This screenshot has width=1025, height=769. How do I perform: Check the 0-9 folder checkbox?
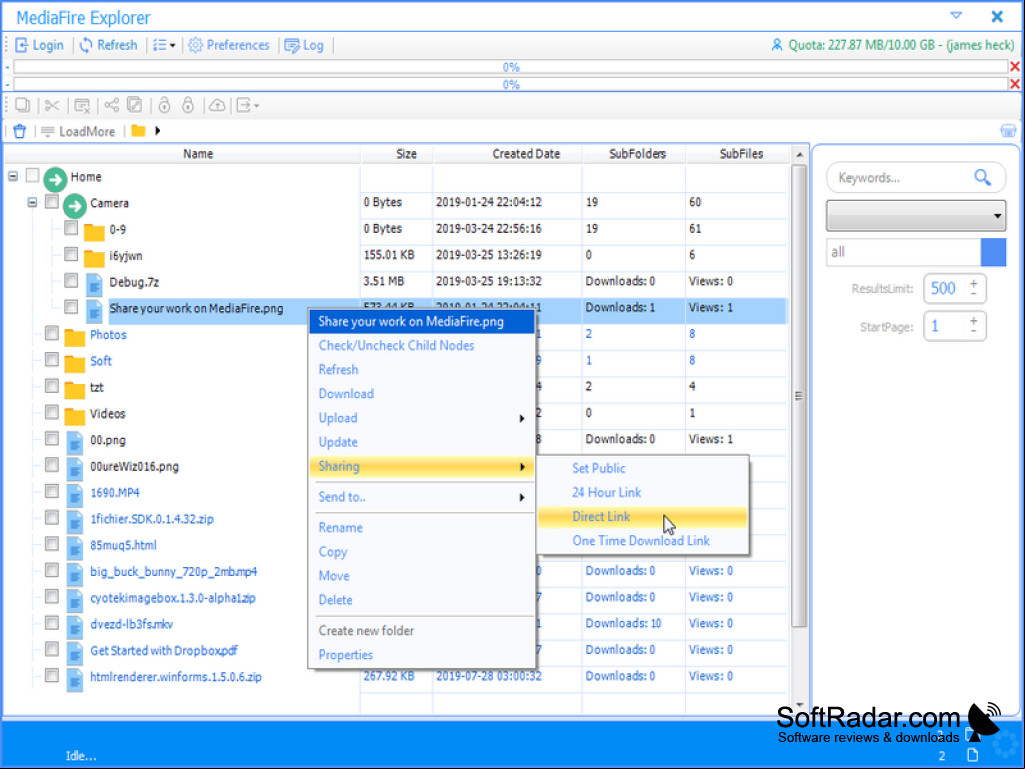pyautogui.click(x=71, y=228)
